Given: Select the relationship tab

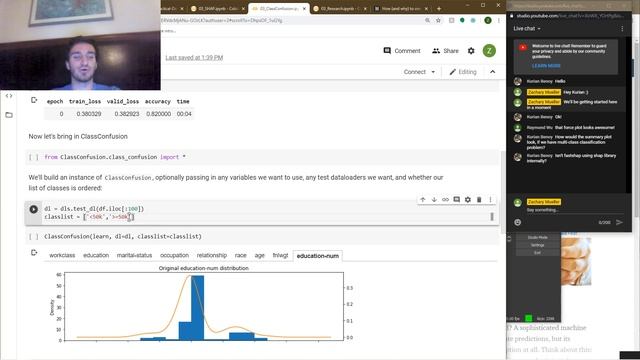Looking at the screenshot, I should point(211,256).
